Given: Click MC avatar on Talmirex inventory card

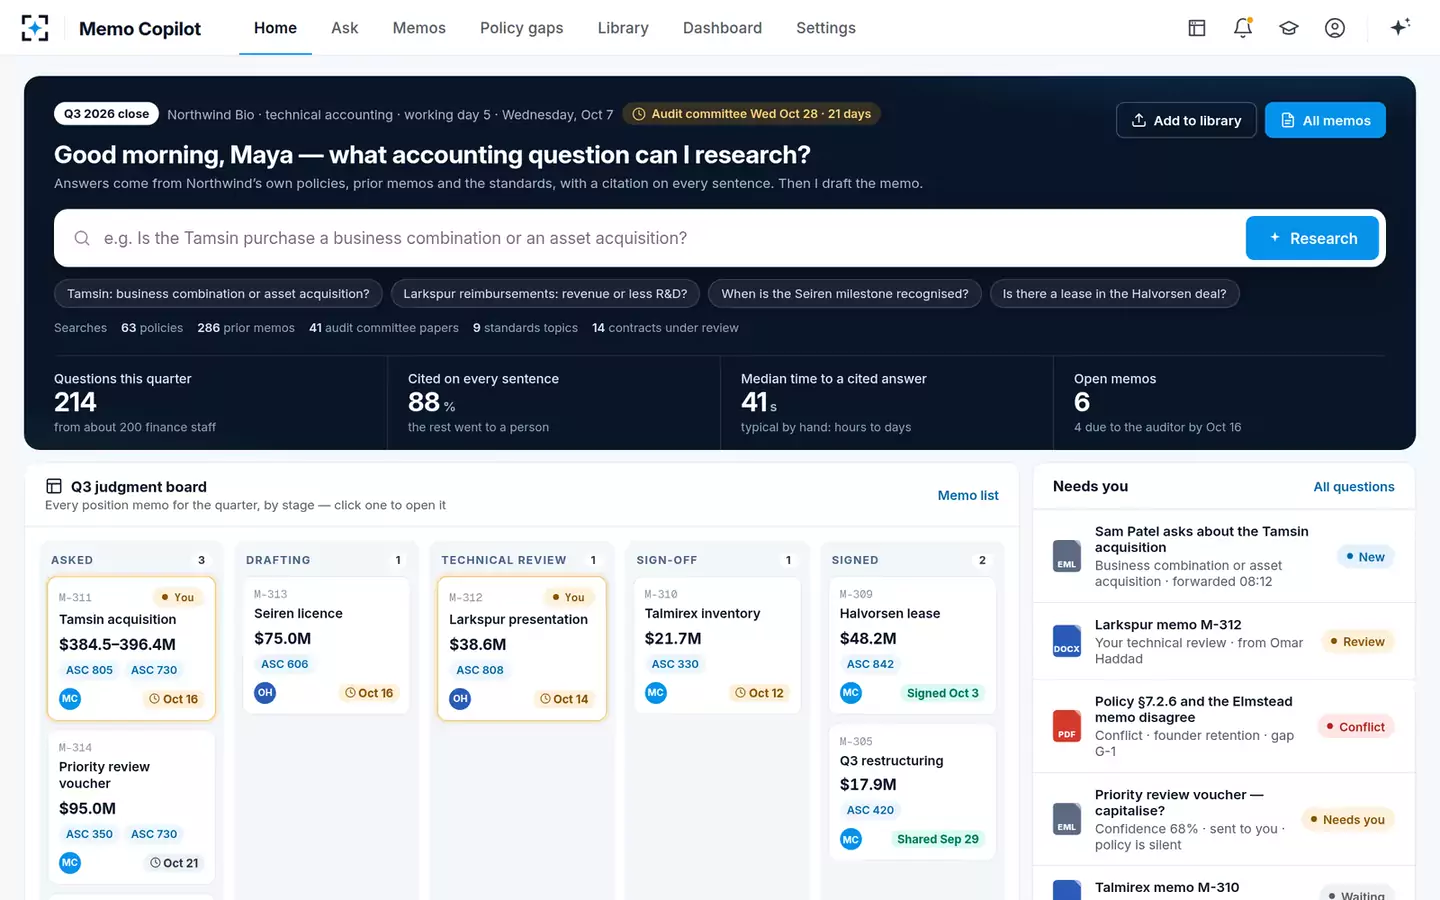Looking at the screenshot, I should click(656, 693).
